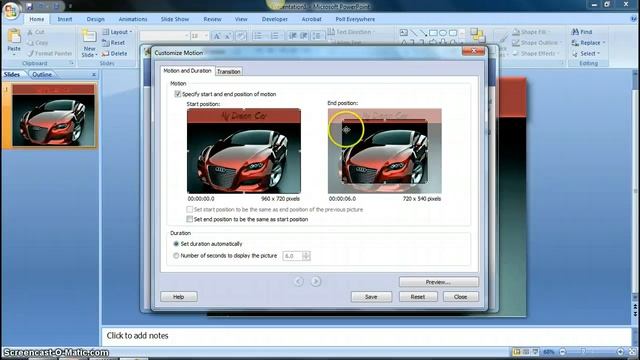
Task: Click the Save icon in Quick Access Toolbar
Action: tap(29, 7)
